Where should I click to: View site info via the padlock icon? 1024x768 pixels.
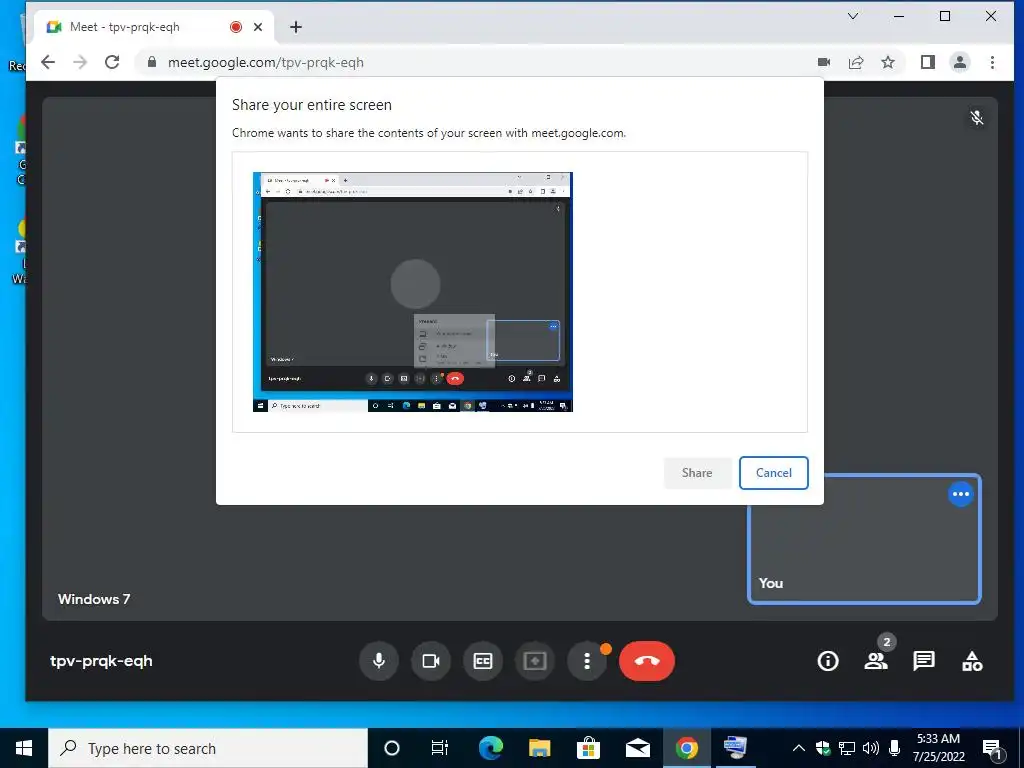click(x=152, y=62)
